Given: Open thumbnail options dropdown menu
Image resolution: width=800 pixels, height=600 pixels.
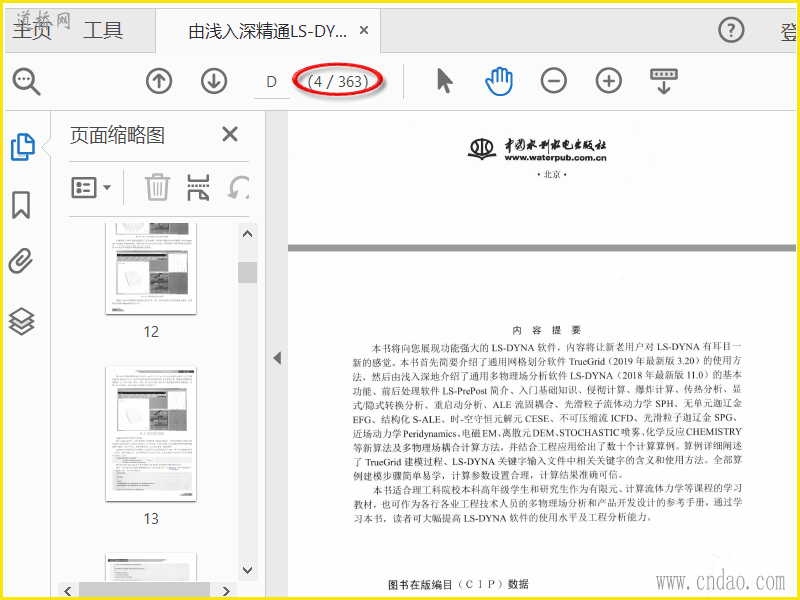Looking at the screenshot, I should (x=91, y=188).
